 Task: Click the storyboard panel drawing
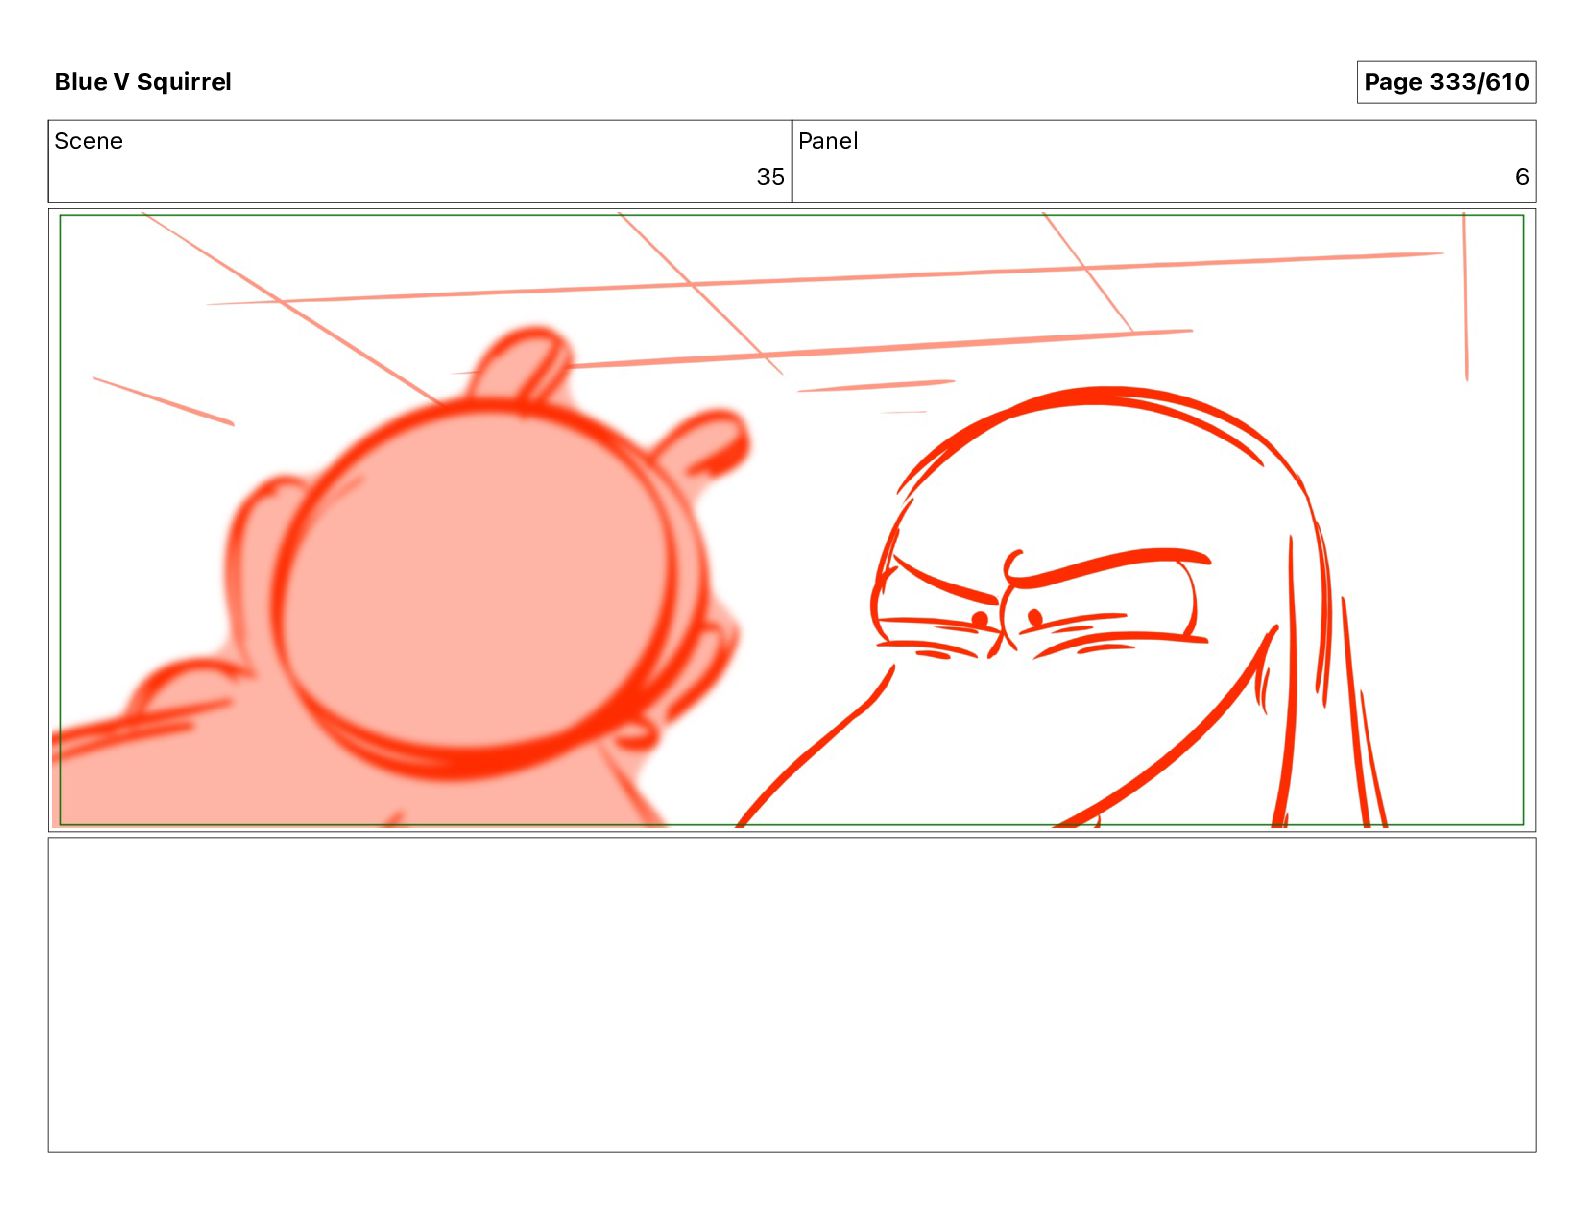point(792,520)
